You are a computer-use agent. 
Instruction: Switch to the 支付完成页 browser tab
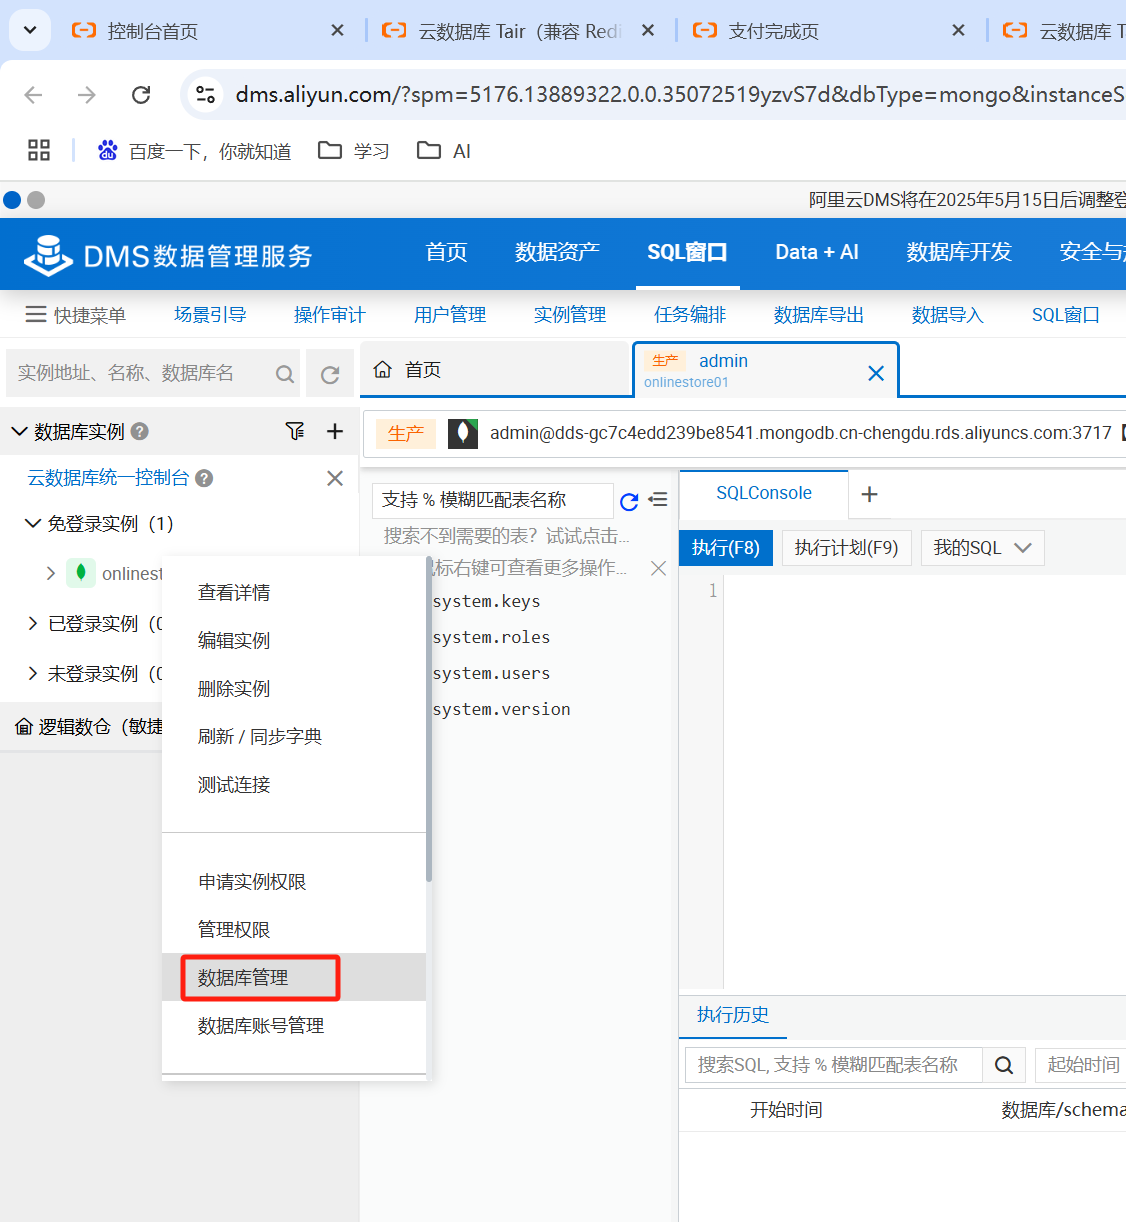pos(773,31)
